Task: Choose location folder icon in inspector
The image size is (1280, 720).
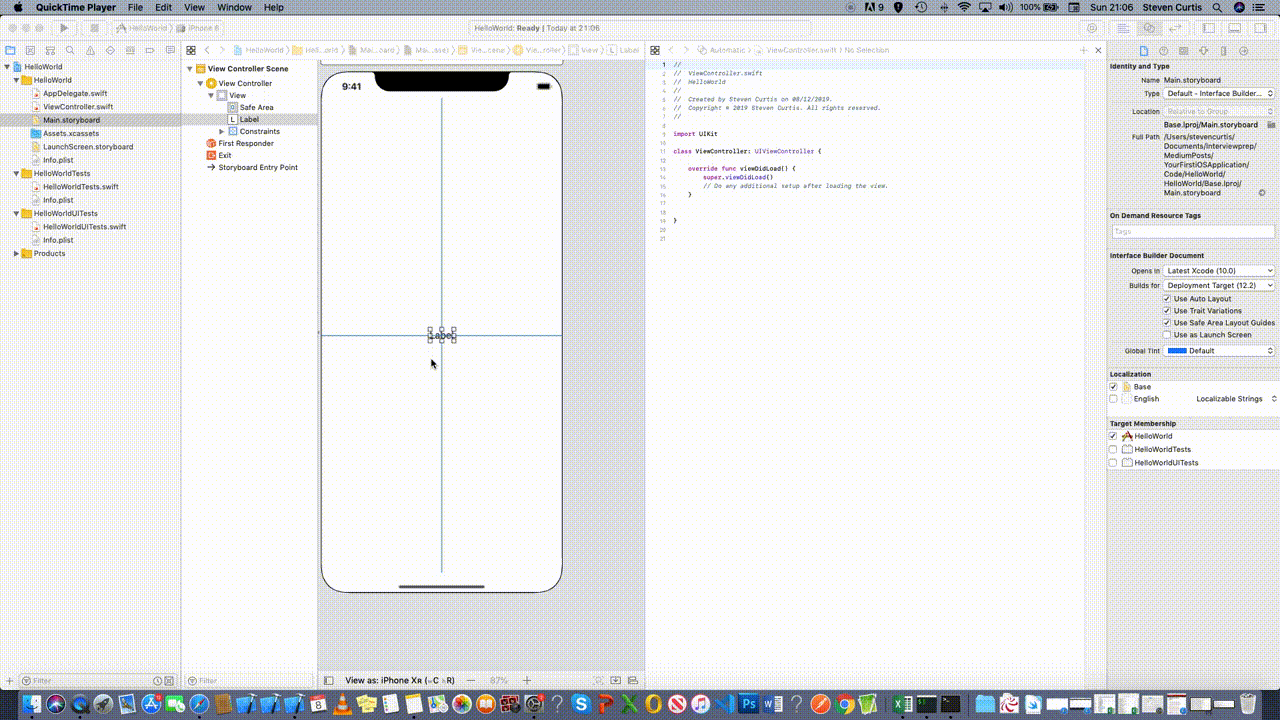Action: pyautogui.click(x=1272, y=125)
